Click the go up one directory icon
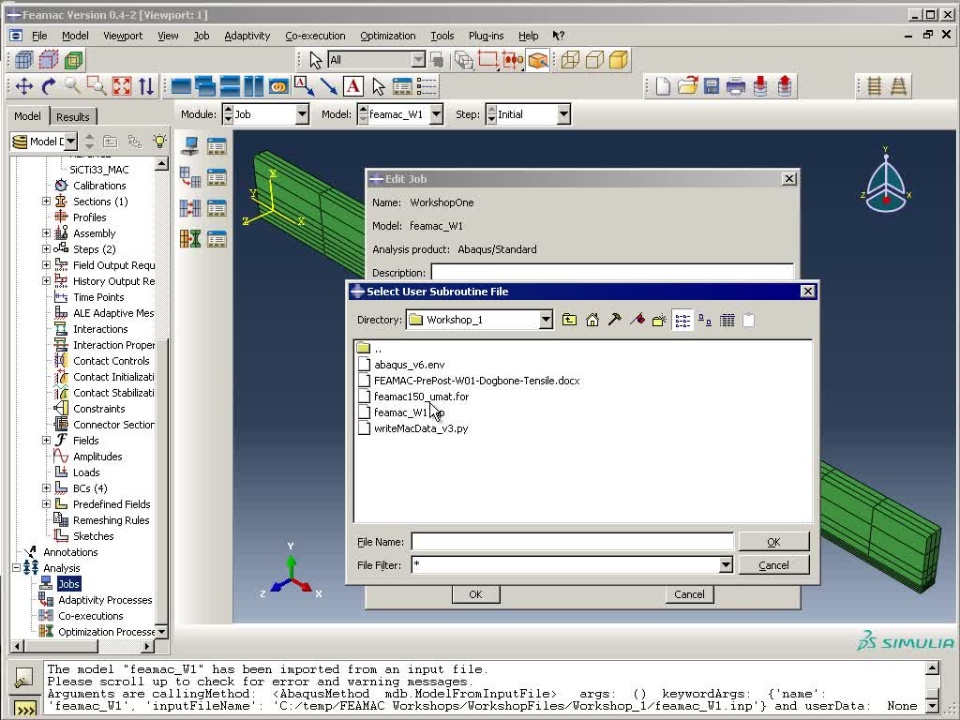 [x=569, y=320]
